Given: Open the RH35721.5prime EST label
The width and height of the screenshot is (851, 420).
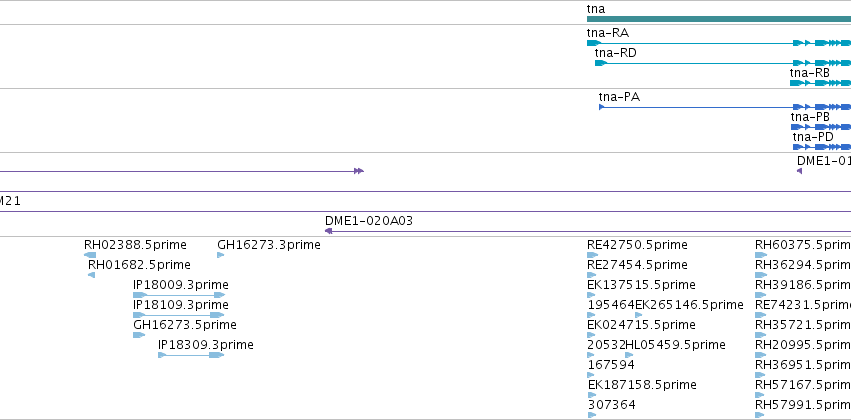Looking at the screenshot, I should pyautogui.click(x=803, y=325).
